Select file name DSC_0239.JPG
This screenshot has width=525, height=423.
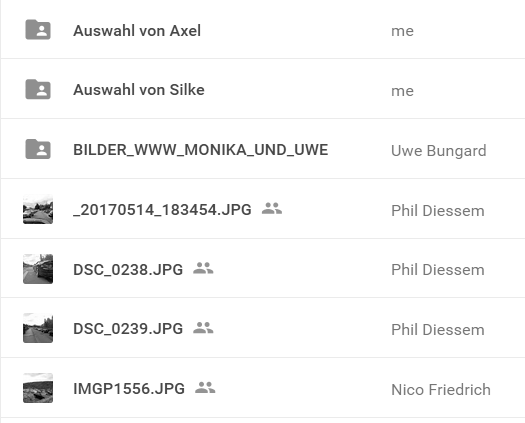point(128,329)
